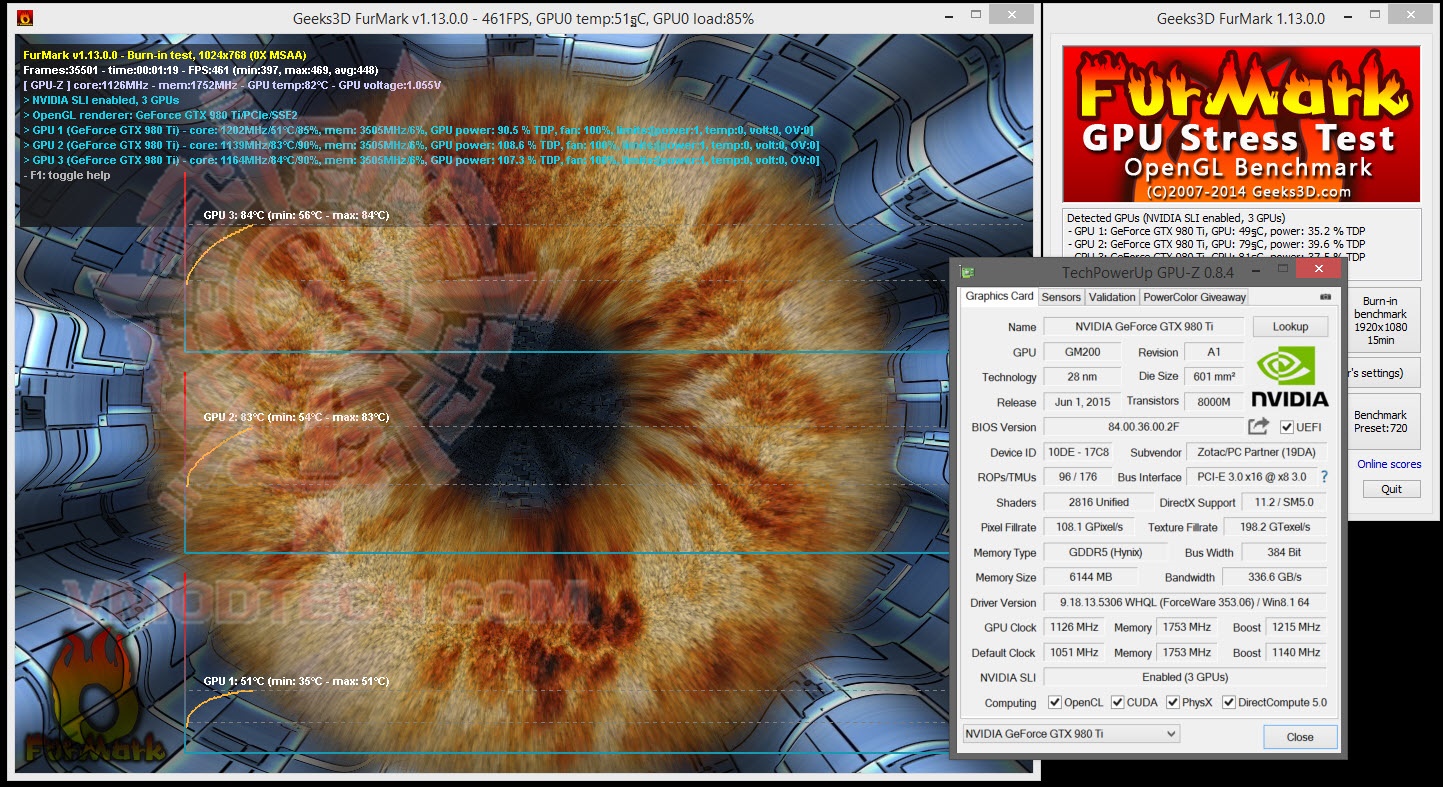Image resolution: width=1443 pixels, height=787 pixels.
Task: Click the GPU value GM200
Action: pyautogui.click(x=1081, y=352)
